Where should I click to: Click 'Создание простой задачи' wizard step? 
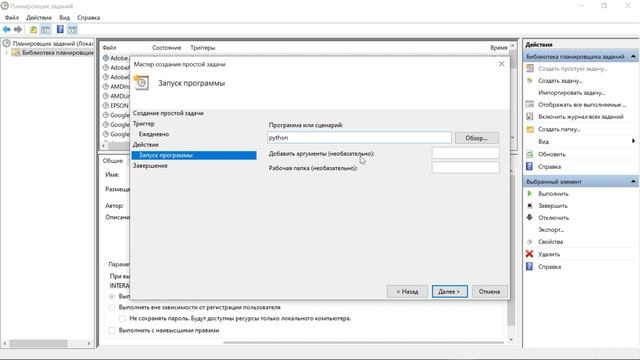(168, 113)
